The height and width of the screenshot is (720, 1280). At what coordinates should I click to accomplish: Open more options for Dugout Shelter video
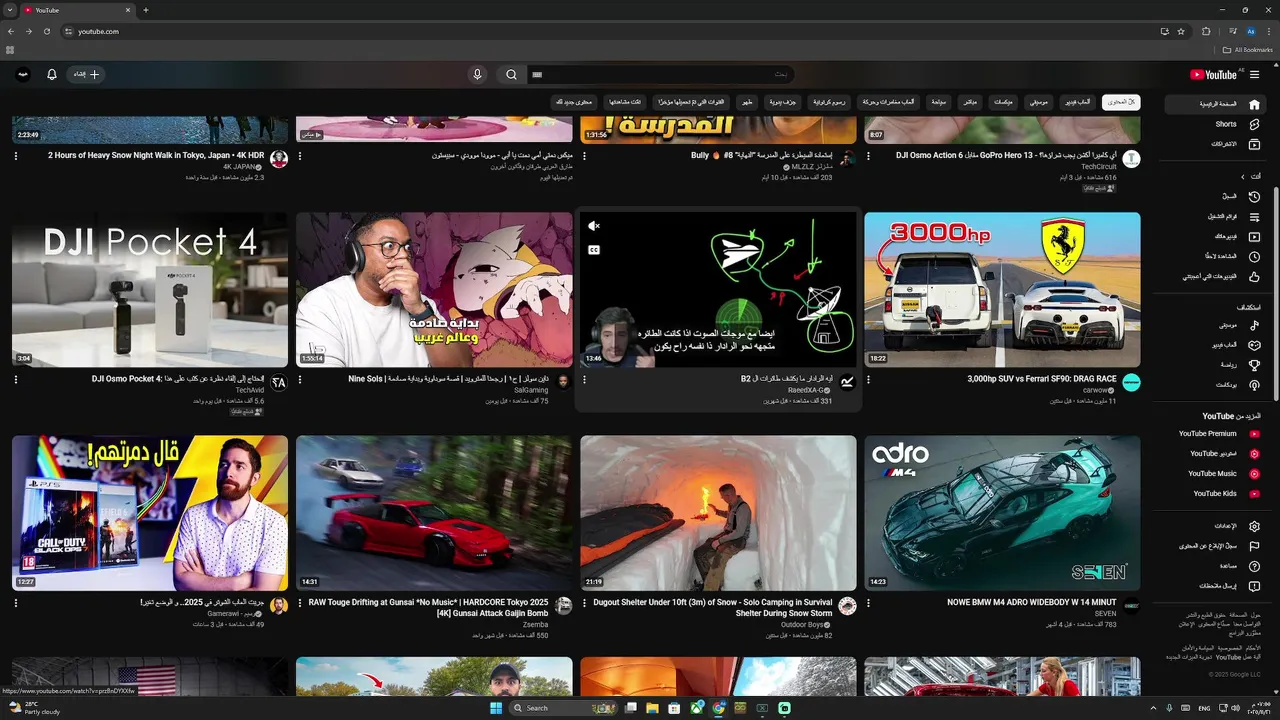584,603
